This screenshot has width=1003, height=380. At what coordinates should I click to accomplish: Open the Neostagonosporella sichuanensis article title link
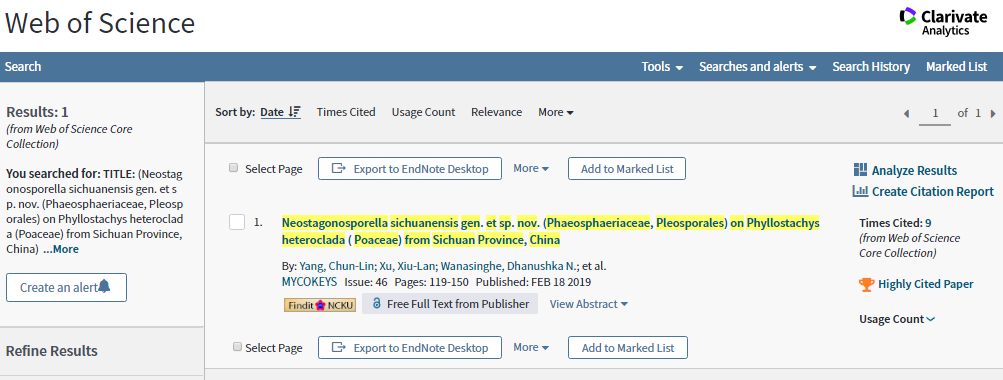point(550,232)
